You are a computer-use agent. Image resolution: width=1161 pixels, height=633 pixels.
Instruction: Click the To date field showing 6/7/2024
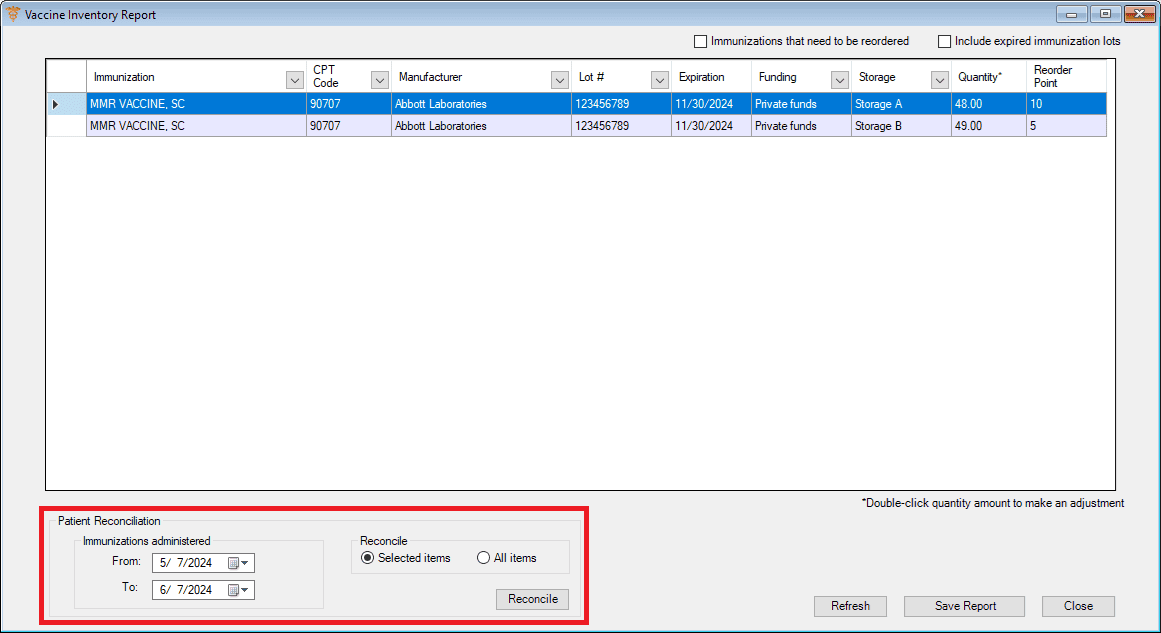(x=203, y=590)
